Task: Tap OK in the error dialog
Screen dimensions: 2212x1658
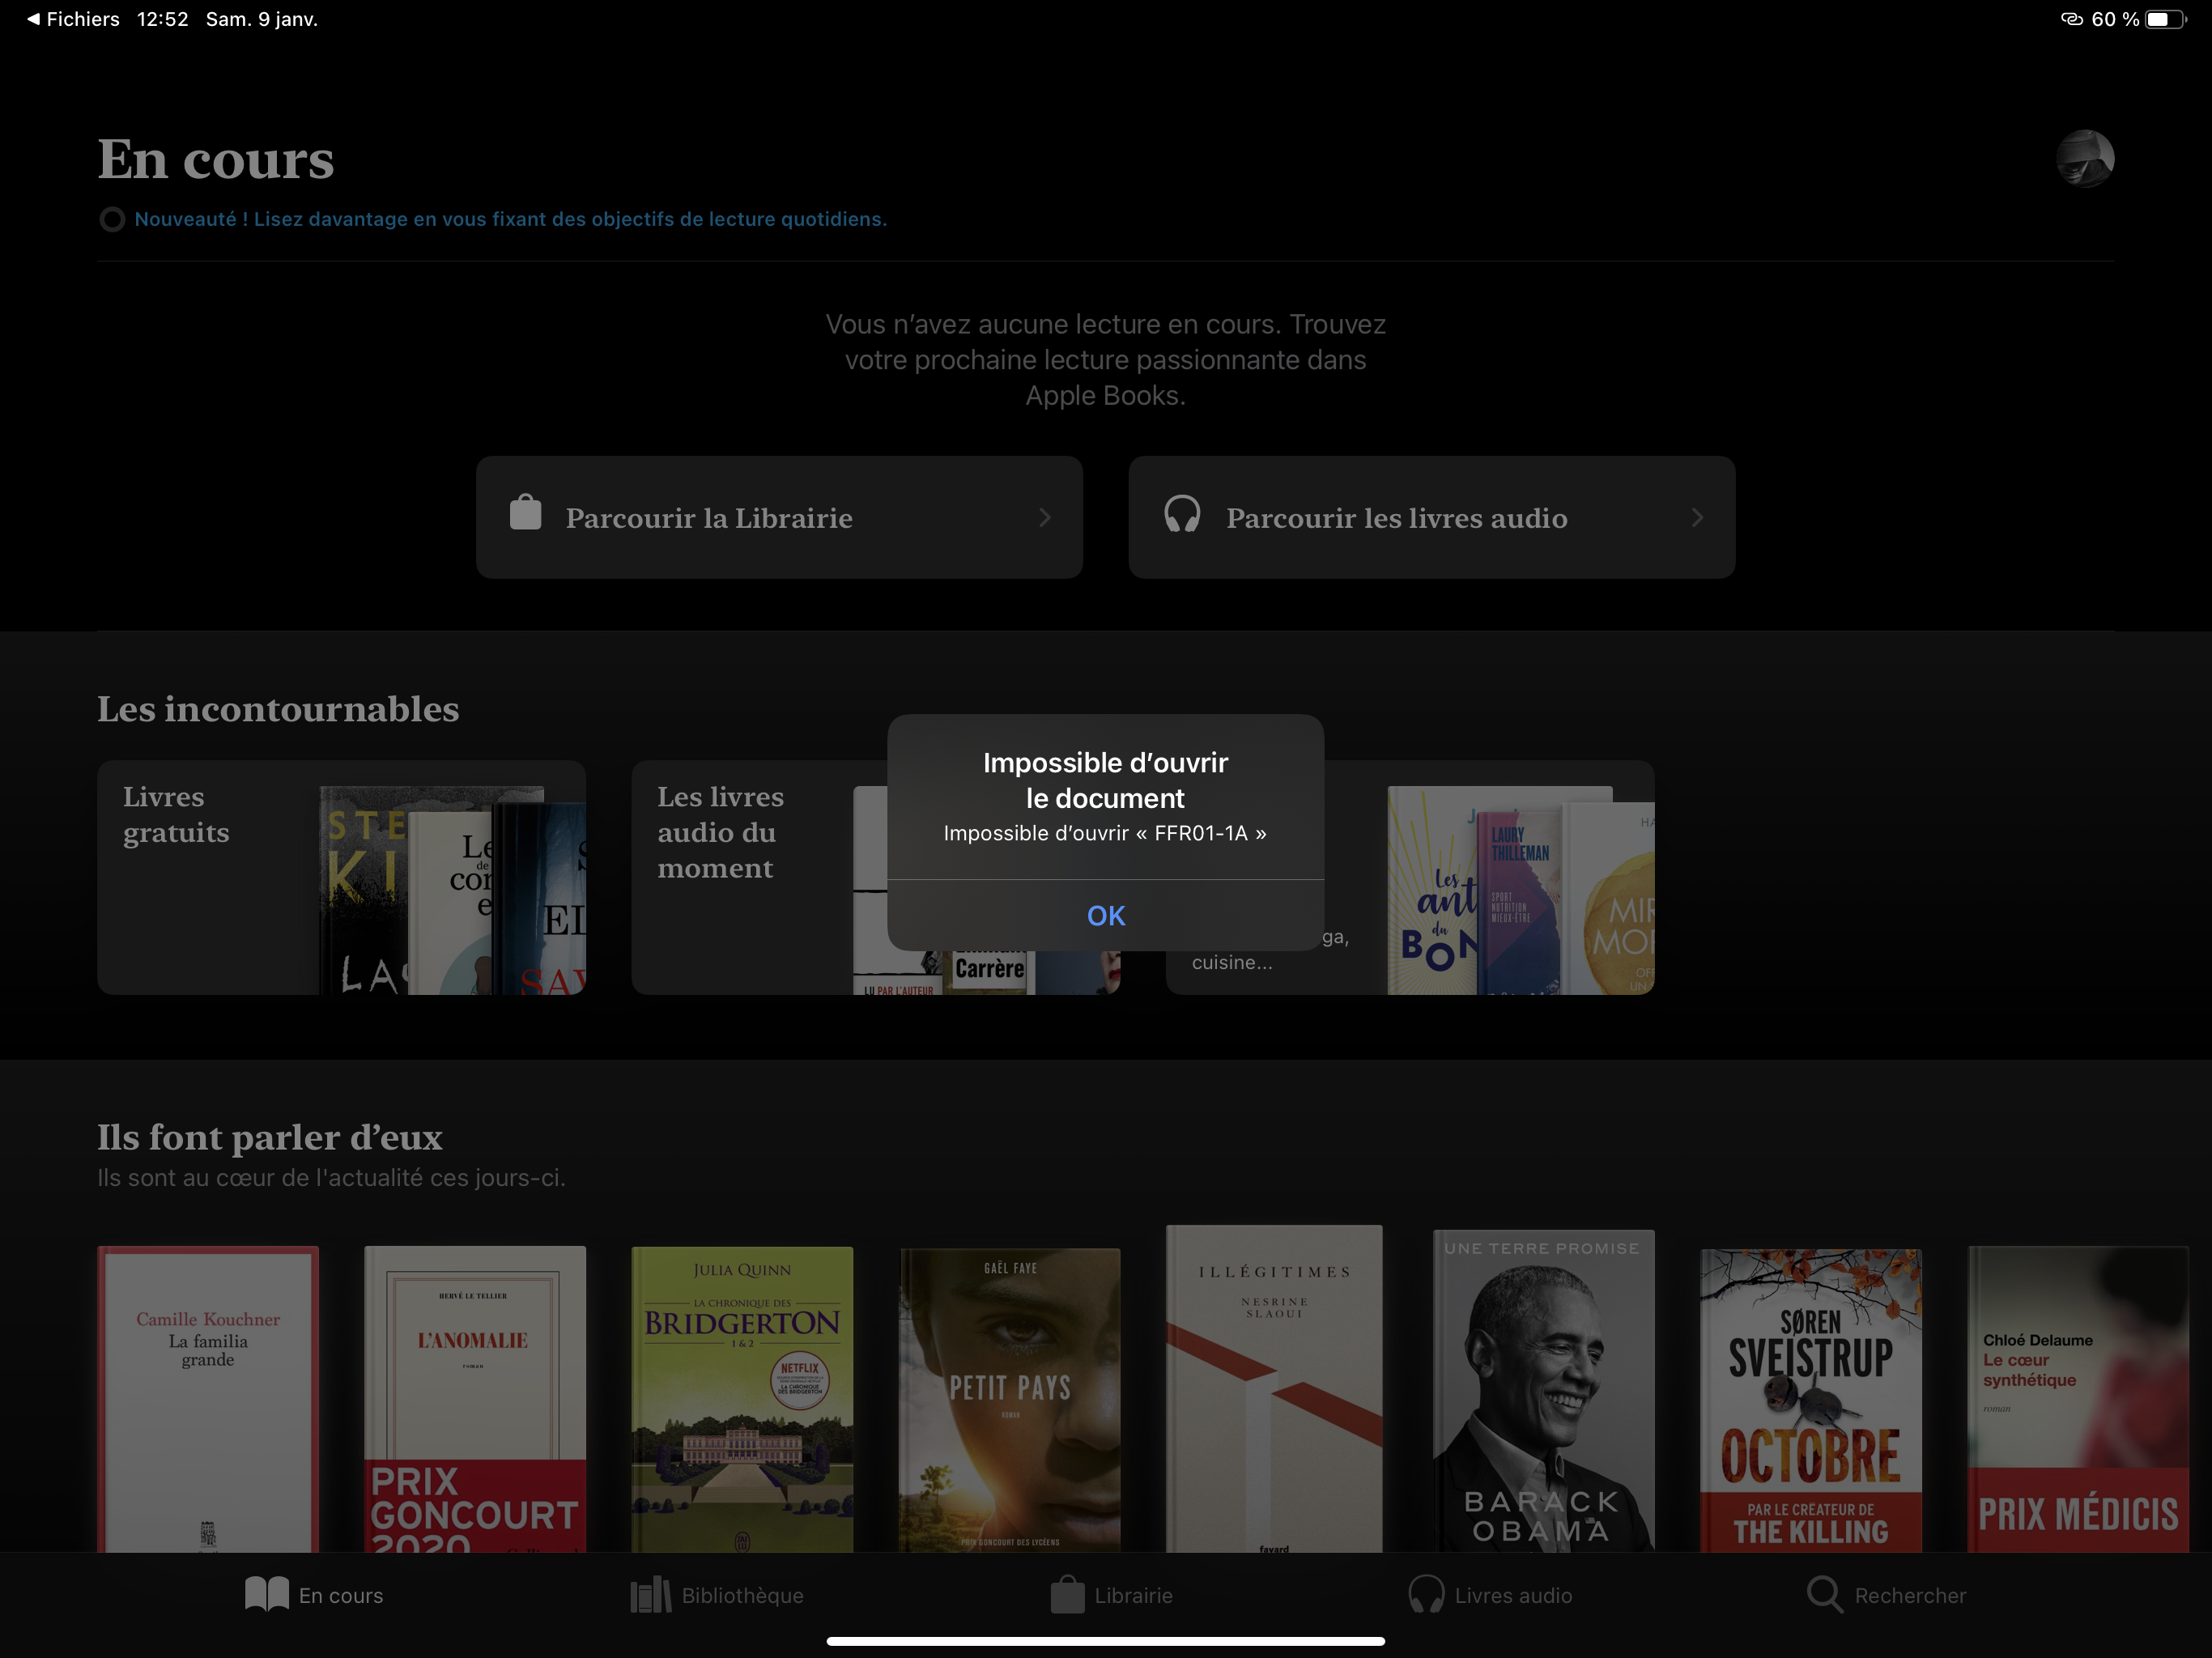Action: [1105, 915]
